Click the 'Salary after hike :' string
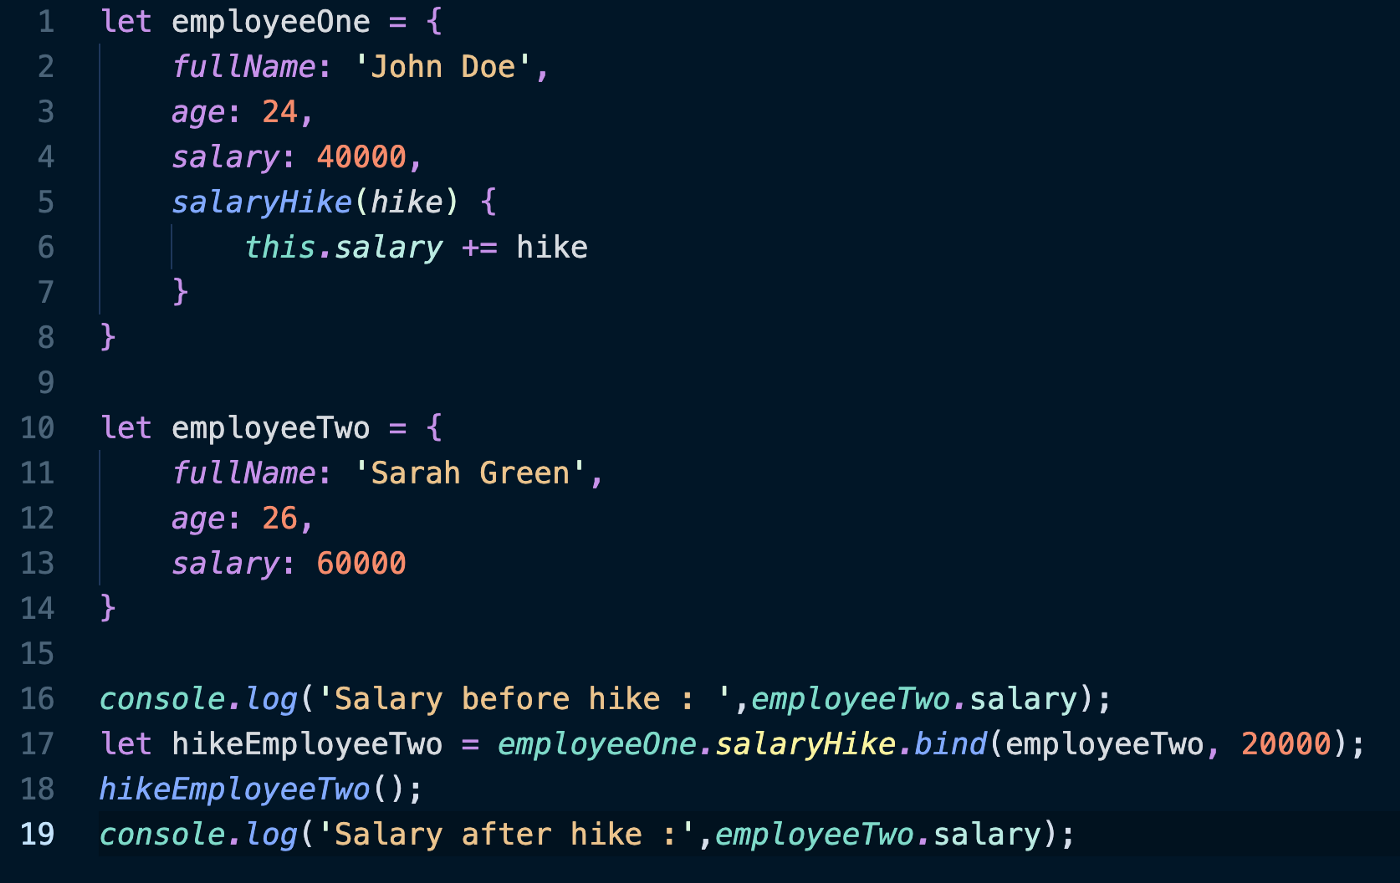The image size is (1400, 883). click(x=506, y=834)
